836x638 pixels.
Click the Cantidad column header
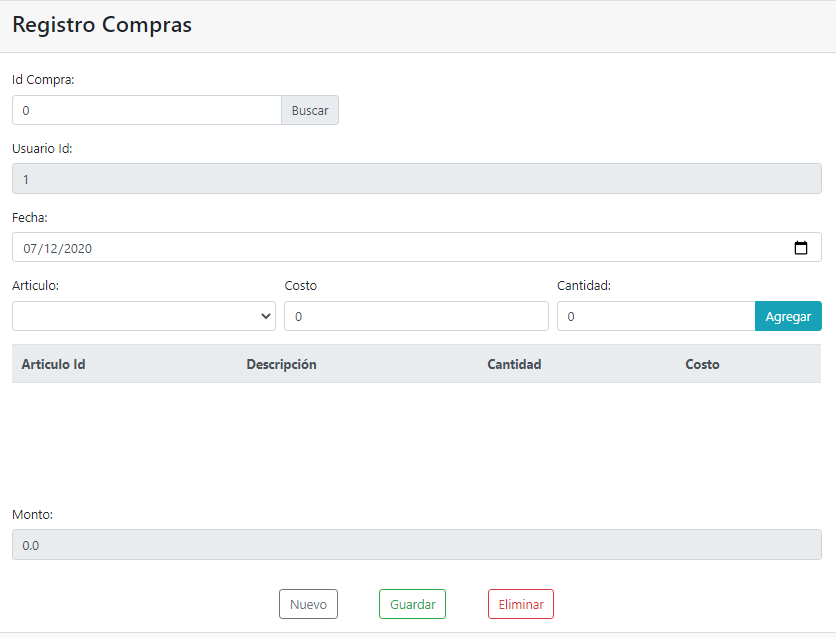pyautogui.click(x=514, y=364)
